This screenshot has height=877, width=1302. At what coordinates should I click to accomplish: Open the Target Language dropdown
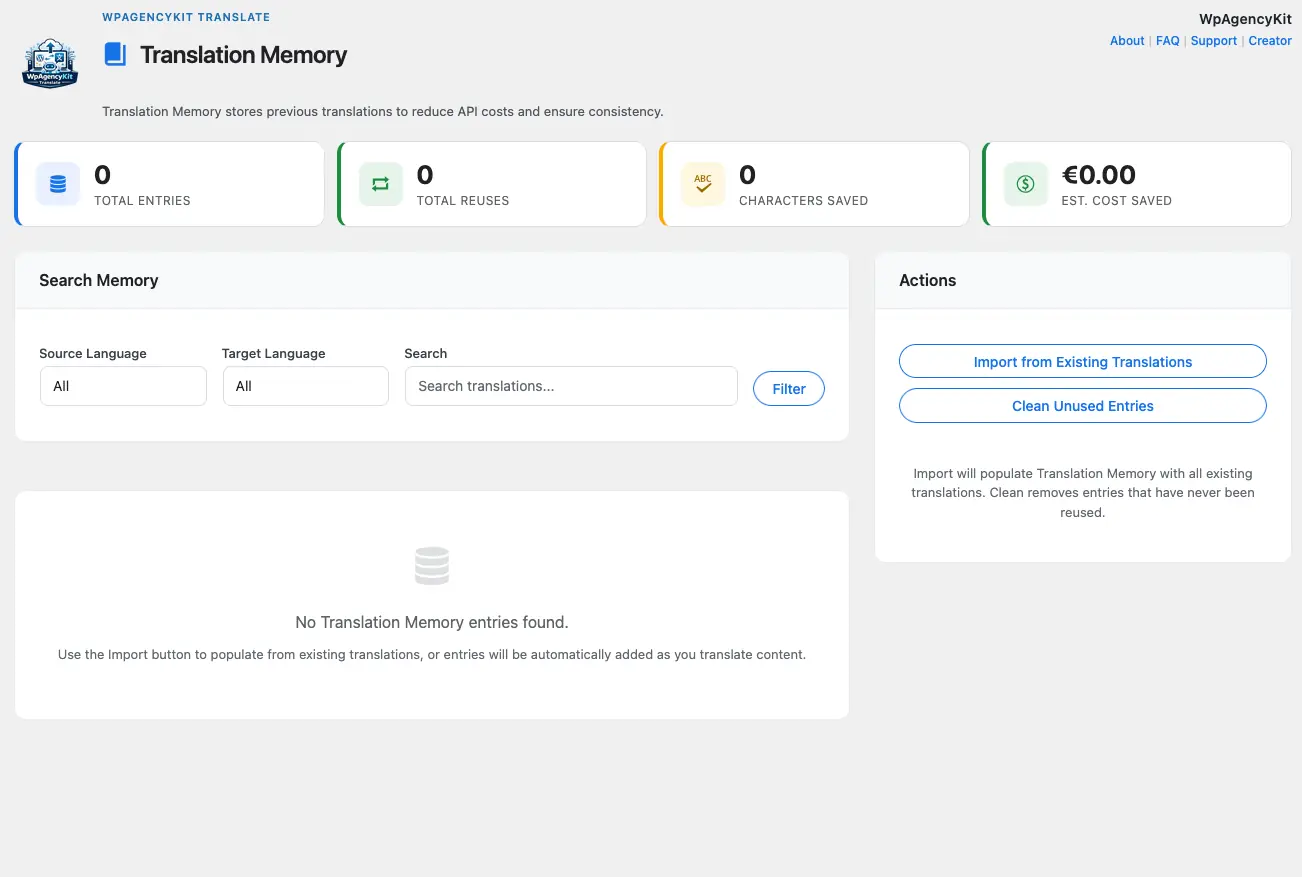[305, 386]
